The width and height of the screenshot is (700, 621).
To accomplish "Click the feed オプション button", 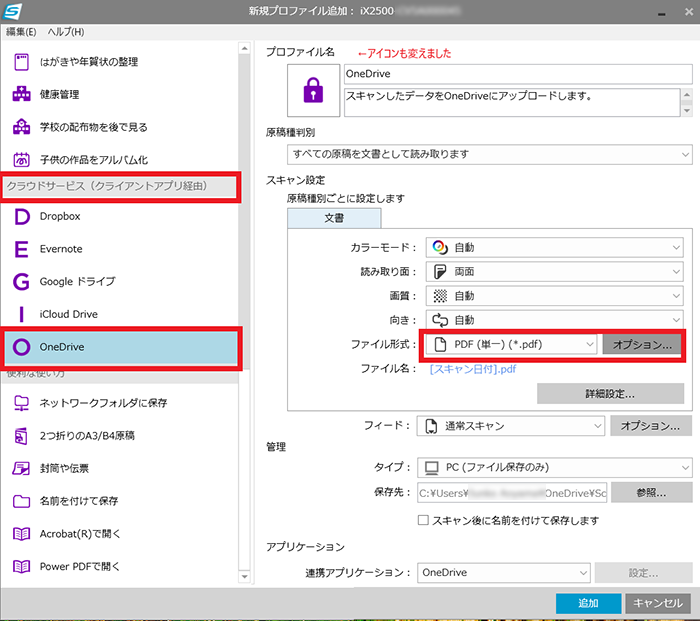I will (651, 426).
